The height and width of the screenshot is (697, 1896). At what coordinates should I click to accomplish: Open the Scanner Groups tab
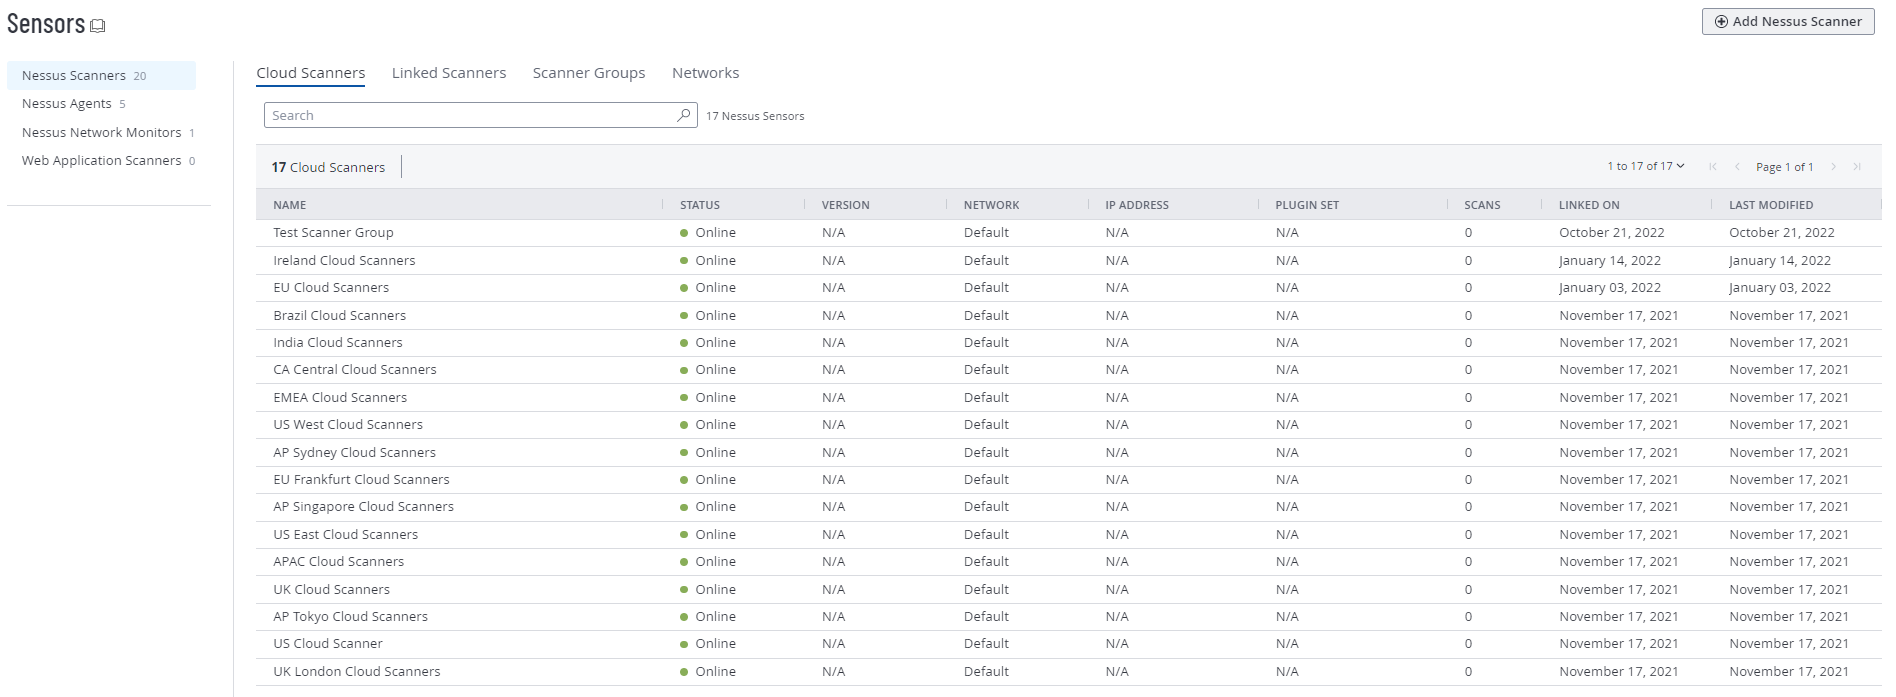[x=589, y=73]
